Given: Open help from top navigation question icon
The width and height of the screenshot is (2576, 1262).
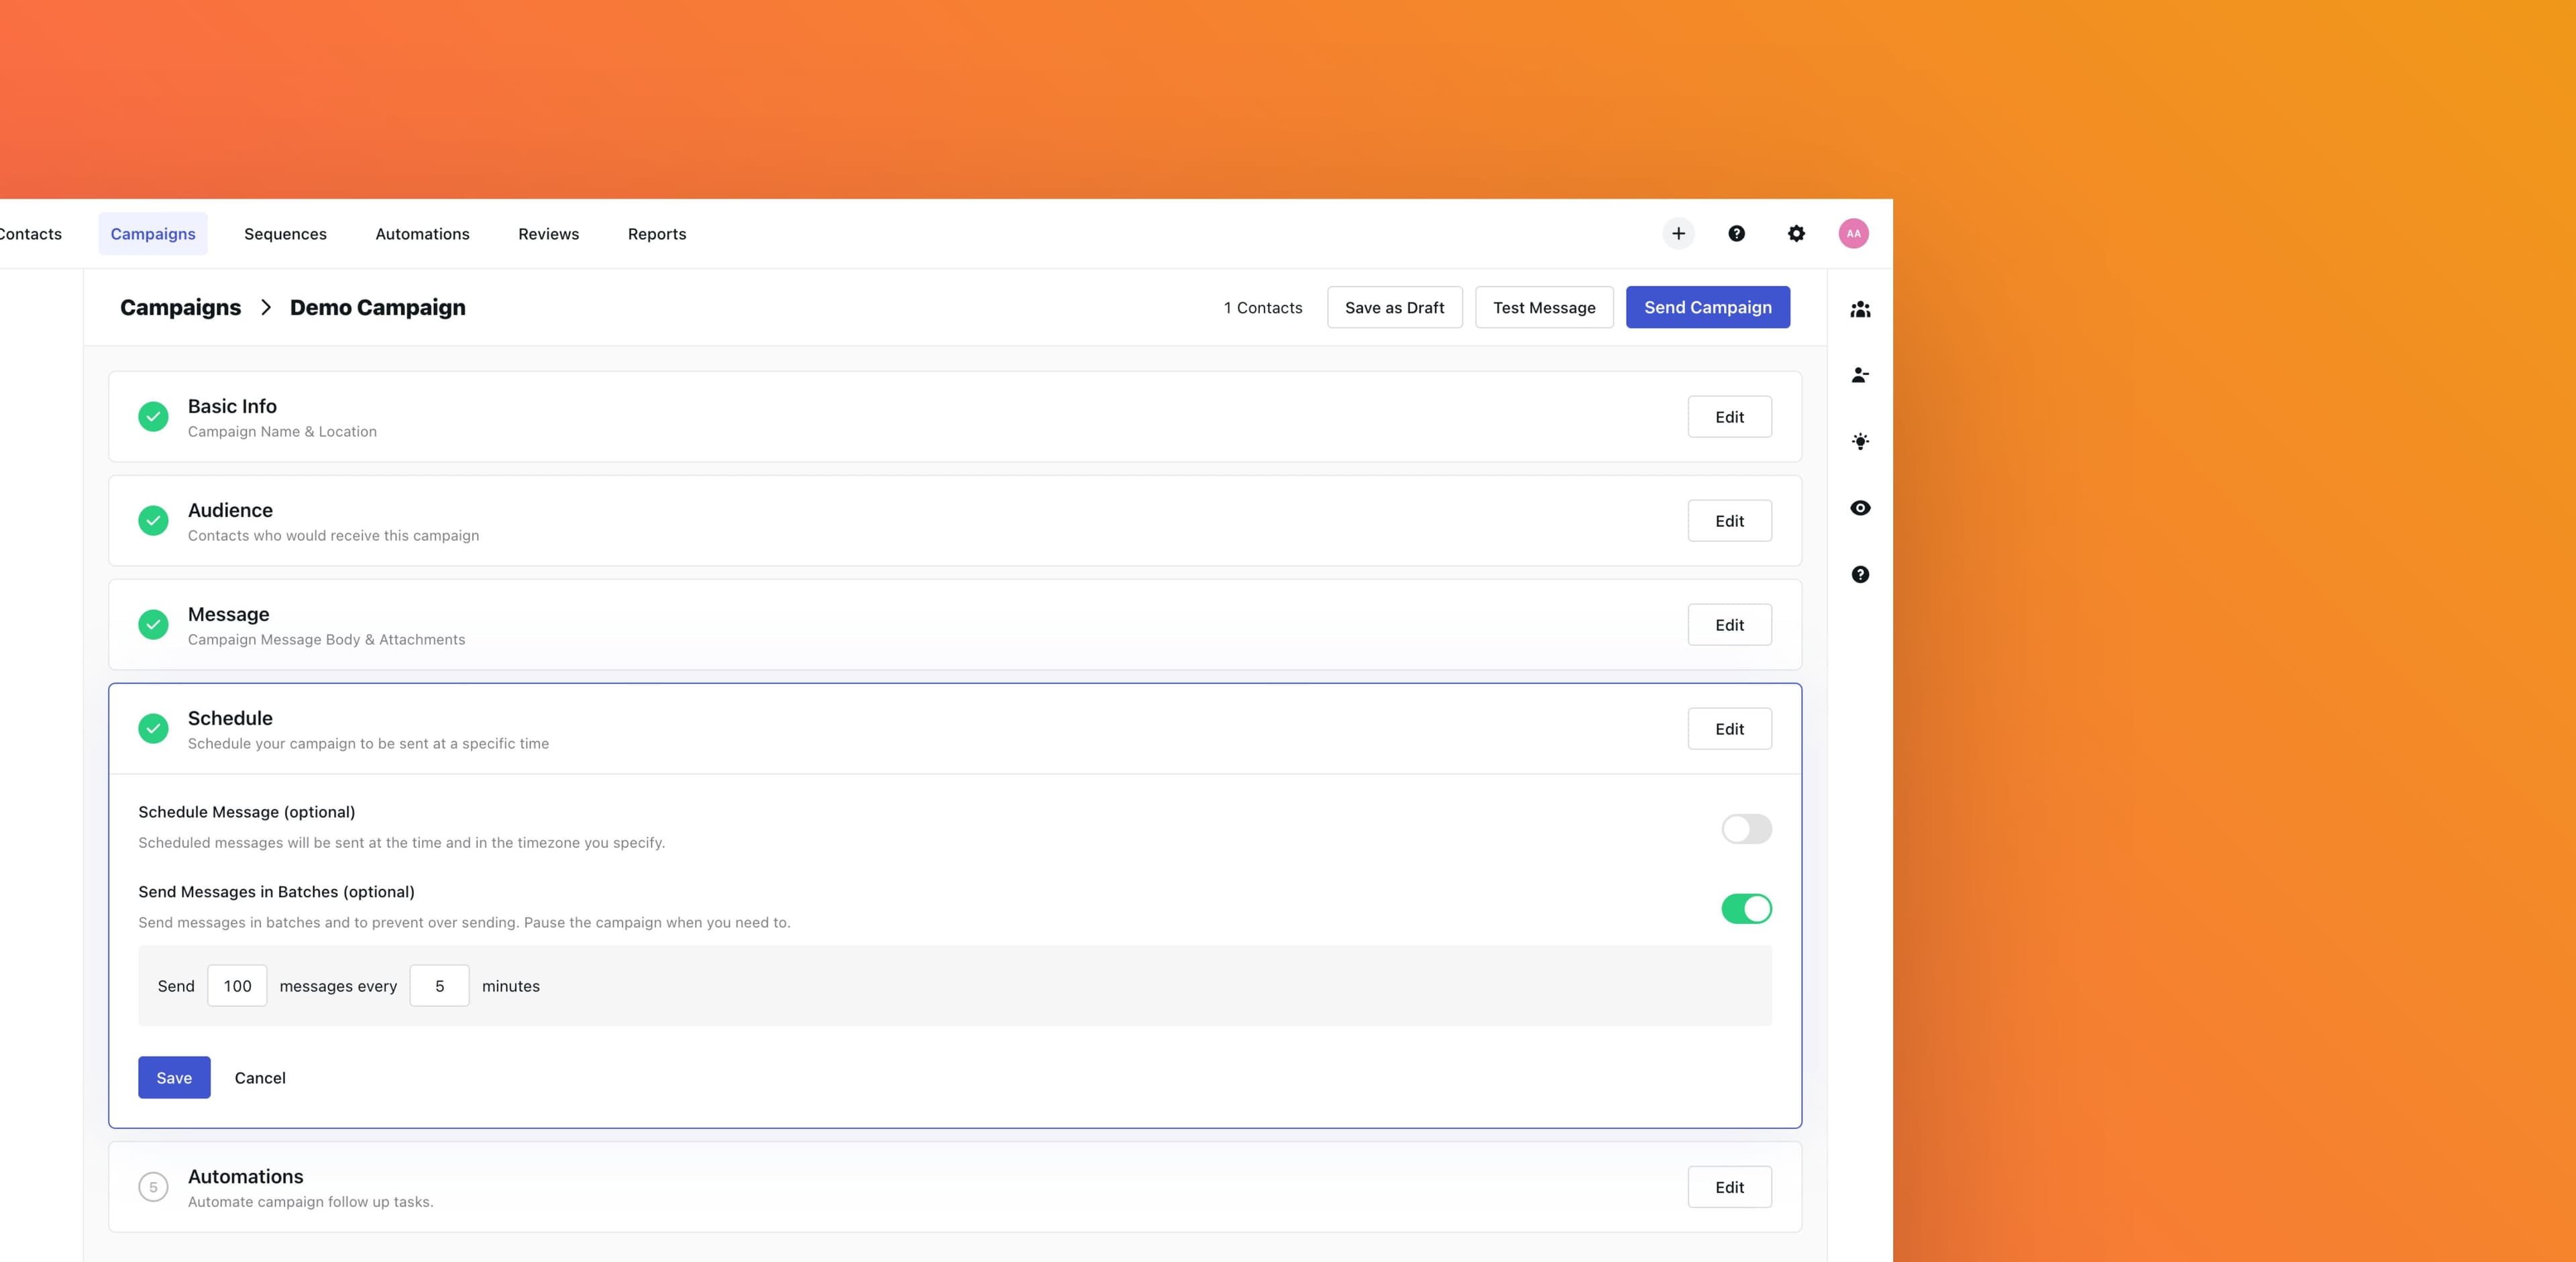Looking at the screenshot, I should click(x=1736, y=234).
